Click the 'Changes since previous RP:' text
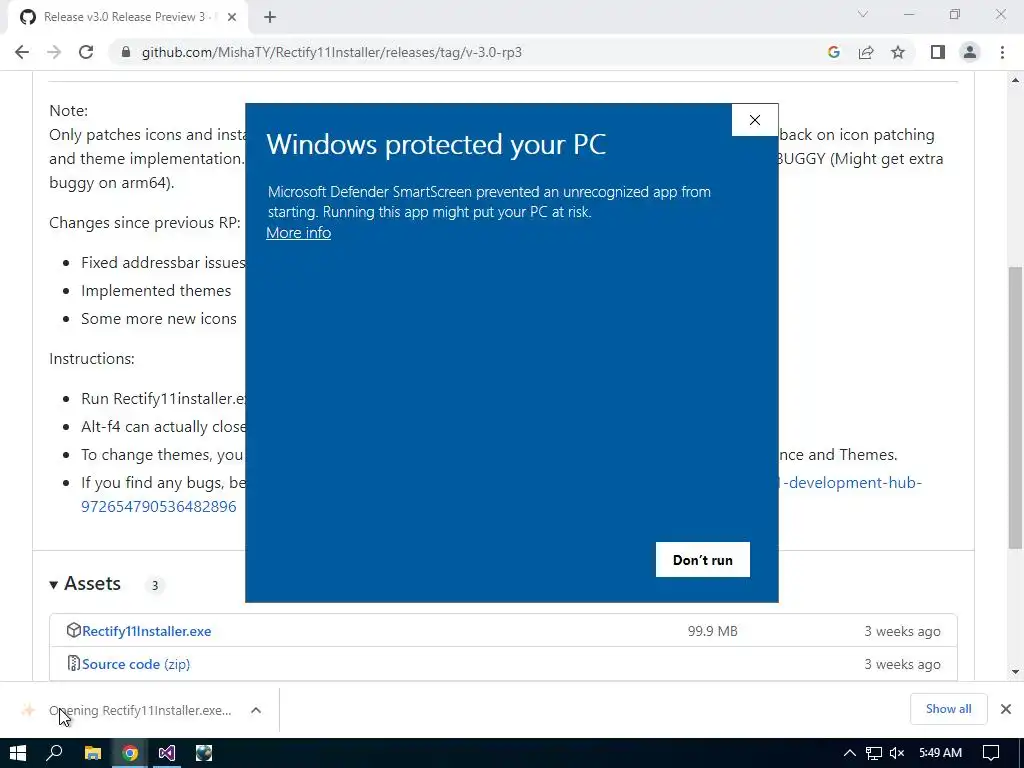Viewport: 1024px width, 768px height. click(145, 223)
